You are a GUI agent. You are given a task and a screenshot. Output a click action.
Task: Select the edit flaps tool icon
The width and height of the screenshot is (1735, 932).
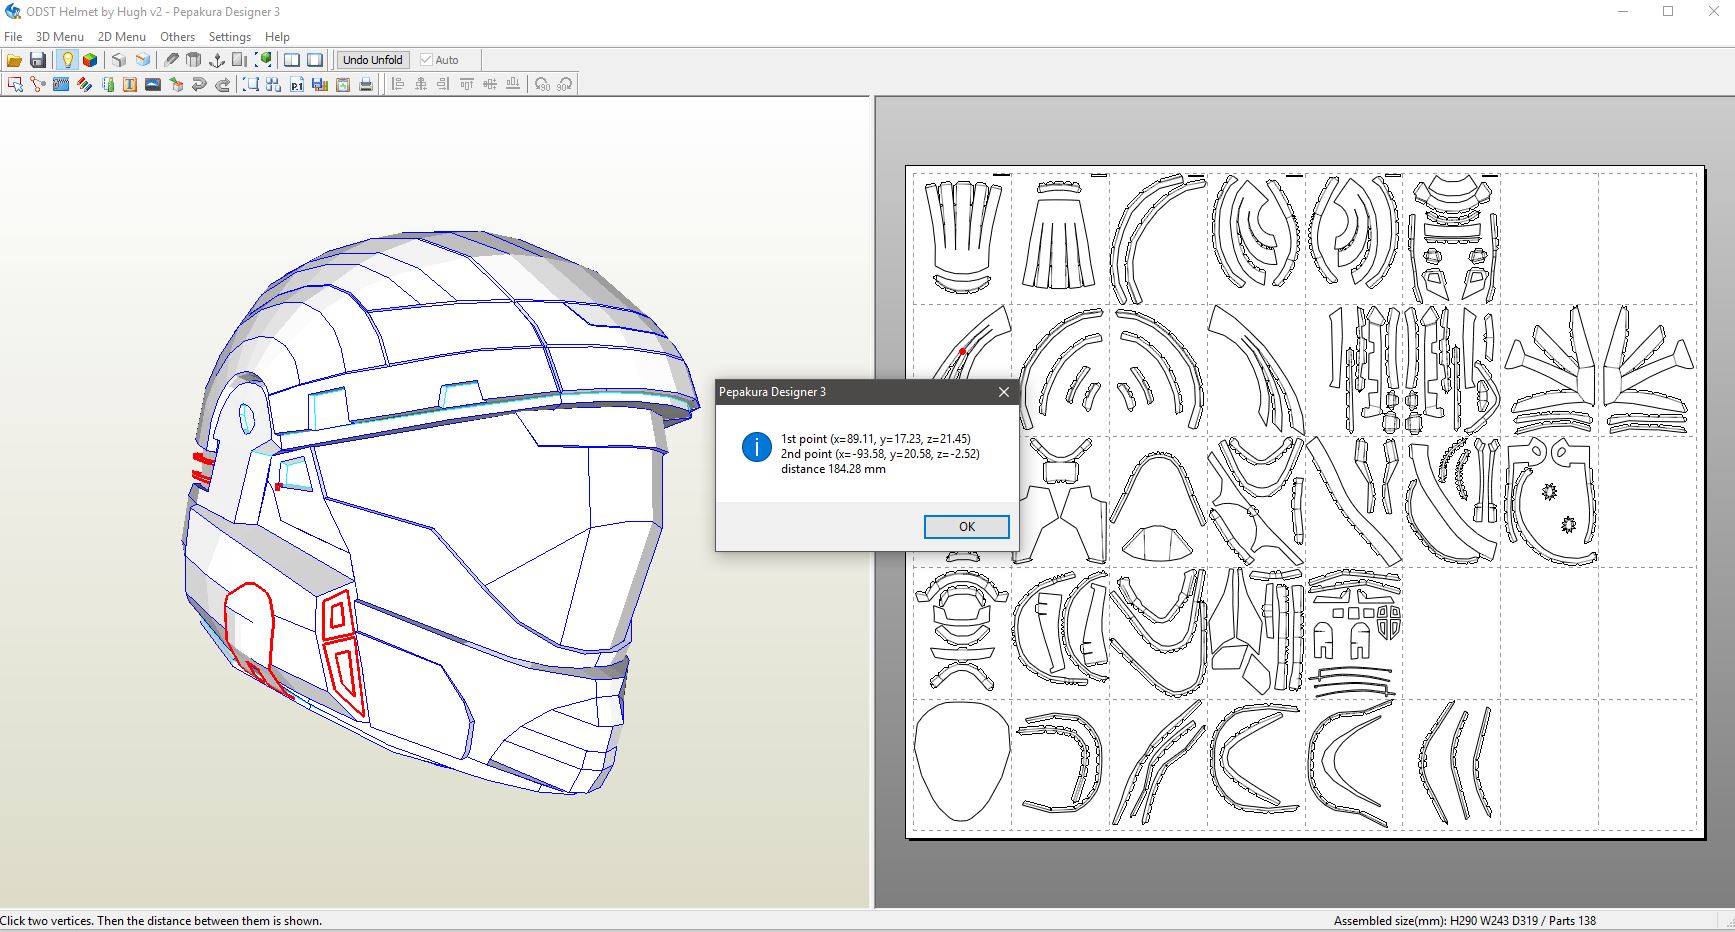tap(61, 84)
